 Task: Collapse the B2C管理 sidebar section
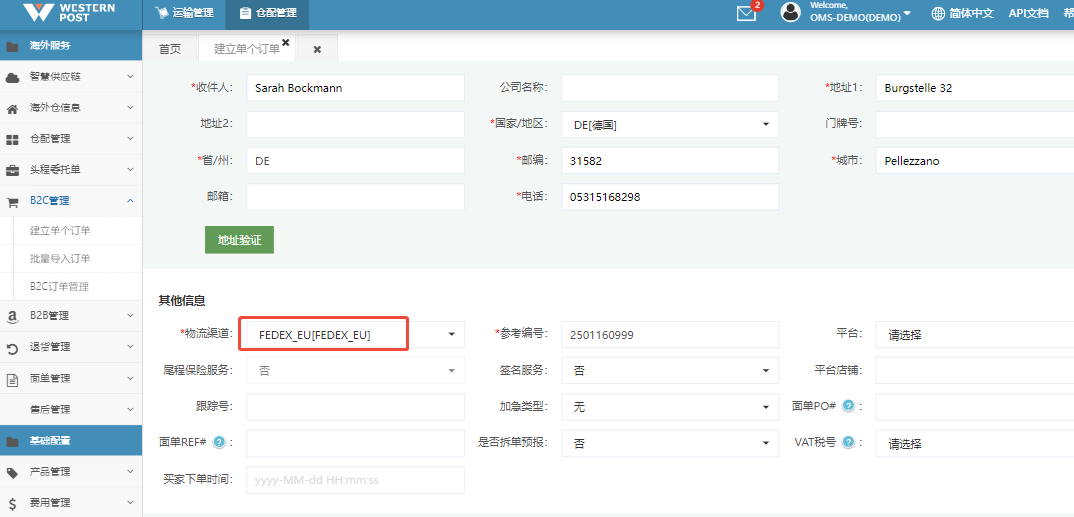(x=71, y=201)
